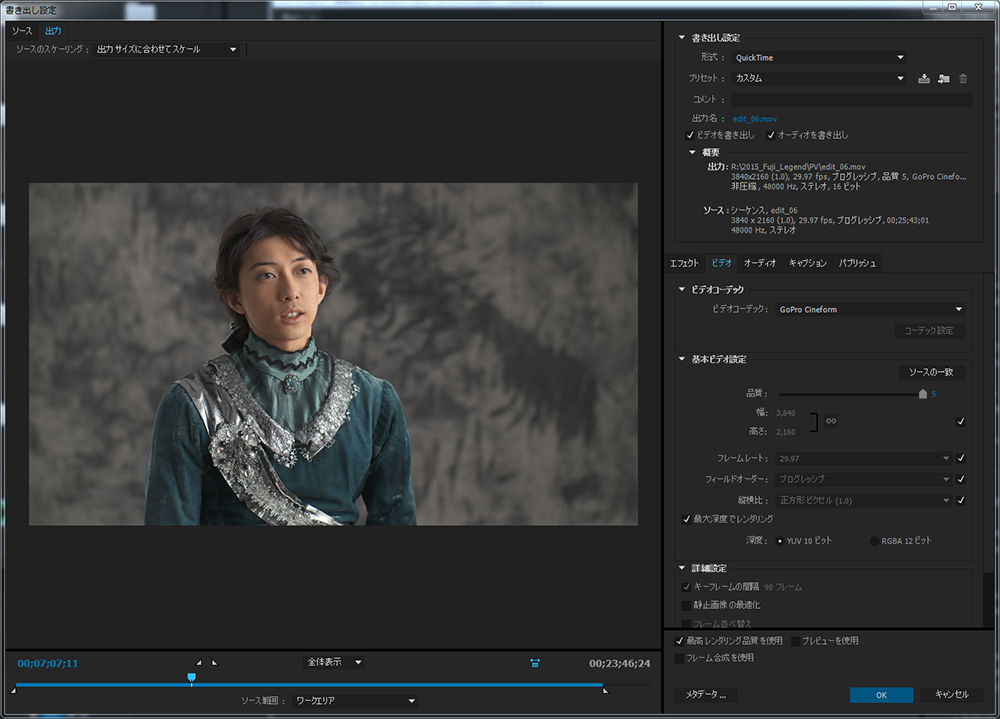Open the プリセット カスタム dropdown
Screen dimensions: 1000x719
(820, 78)
